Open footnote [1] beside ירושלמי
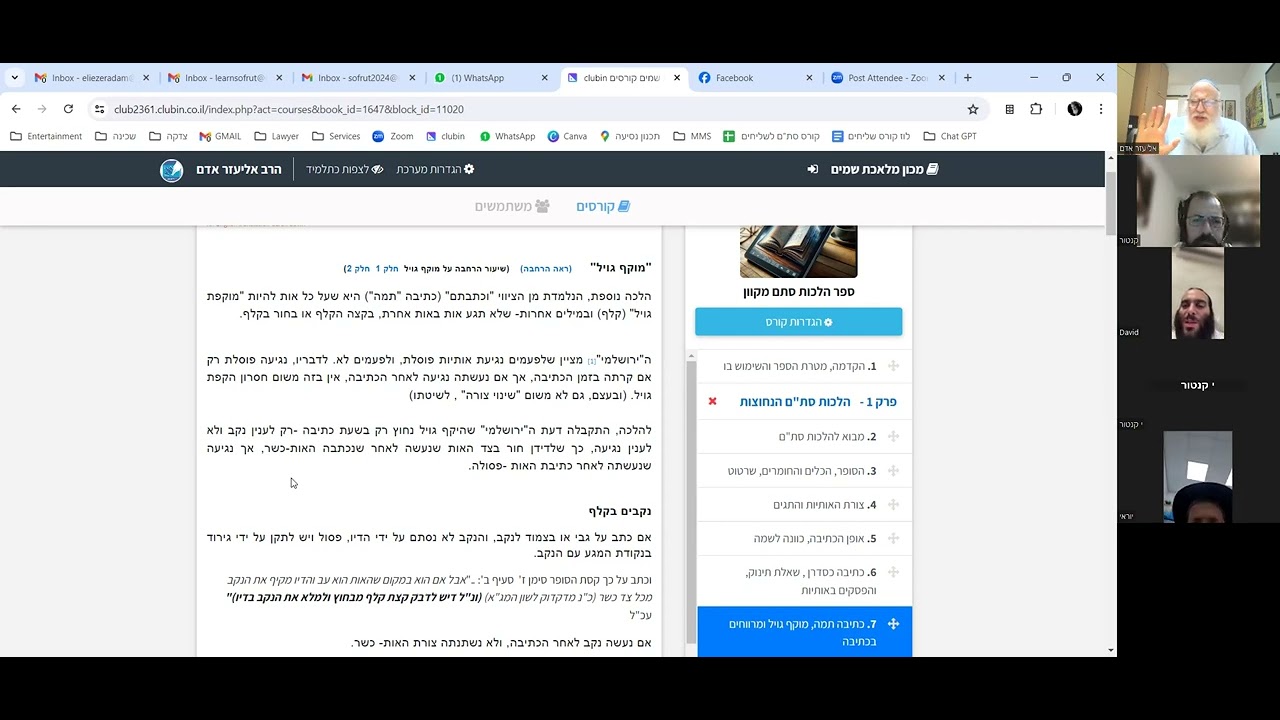Screen dimensions: 1280x720 coord(592,361)
